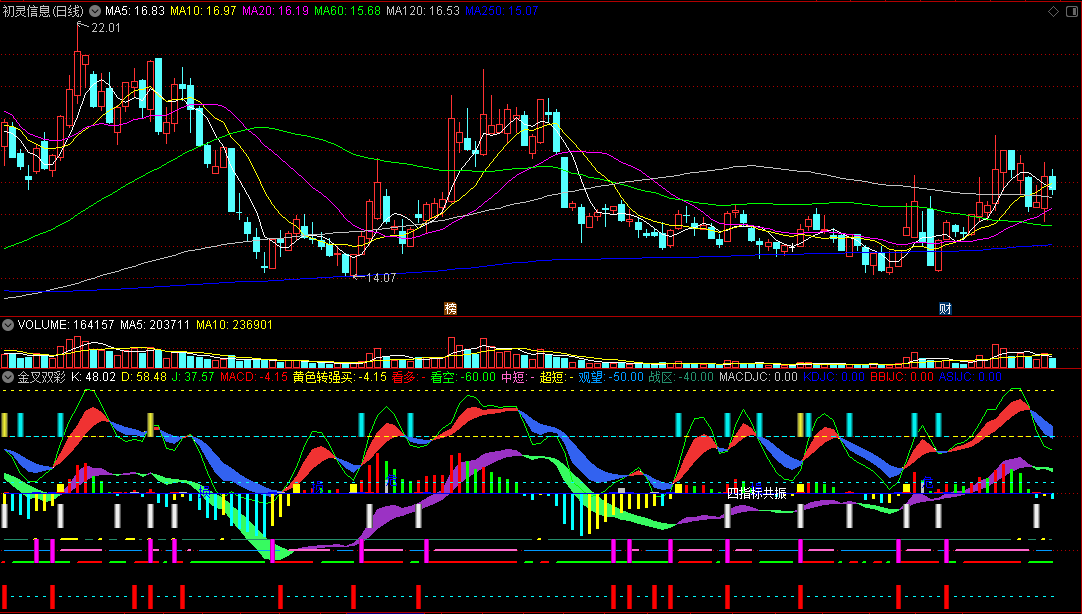Click the 初灵信息(日线) stock title
Screen dimensions: 1082x614
coord(43,11)
